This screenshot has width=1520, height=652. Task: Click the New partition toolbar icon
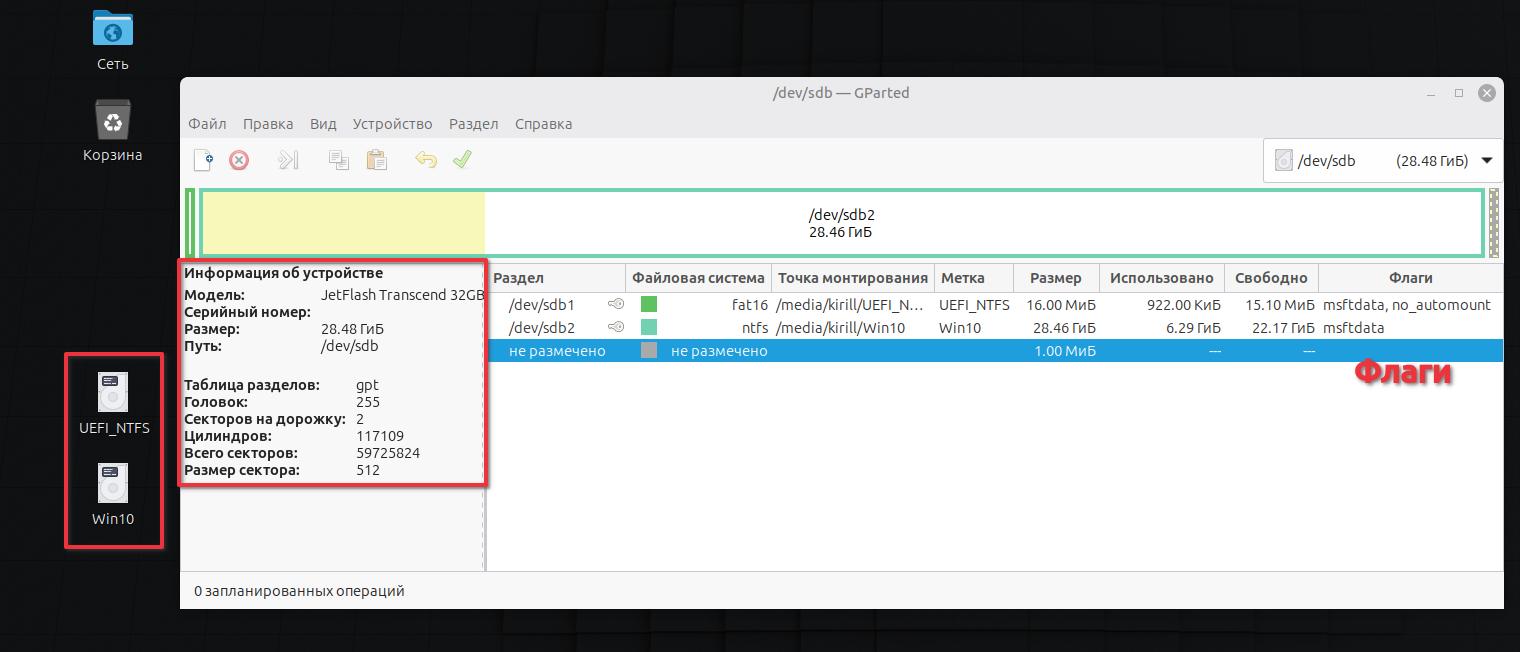click(x=204, y=160)
